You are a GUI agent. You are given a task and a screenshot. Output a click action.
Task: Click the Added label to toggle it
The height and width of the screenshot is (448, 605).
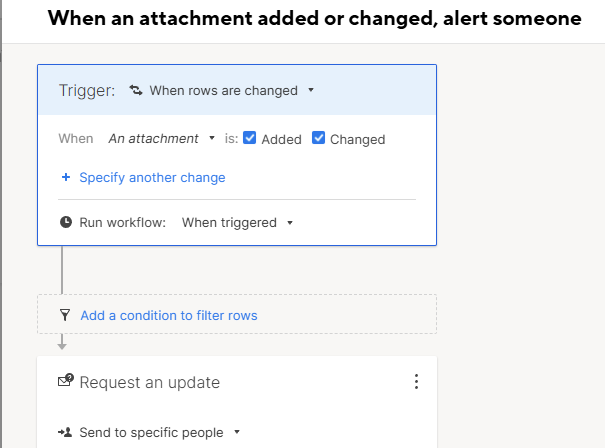(x=281, y=139)
